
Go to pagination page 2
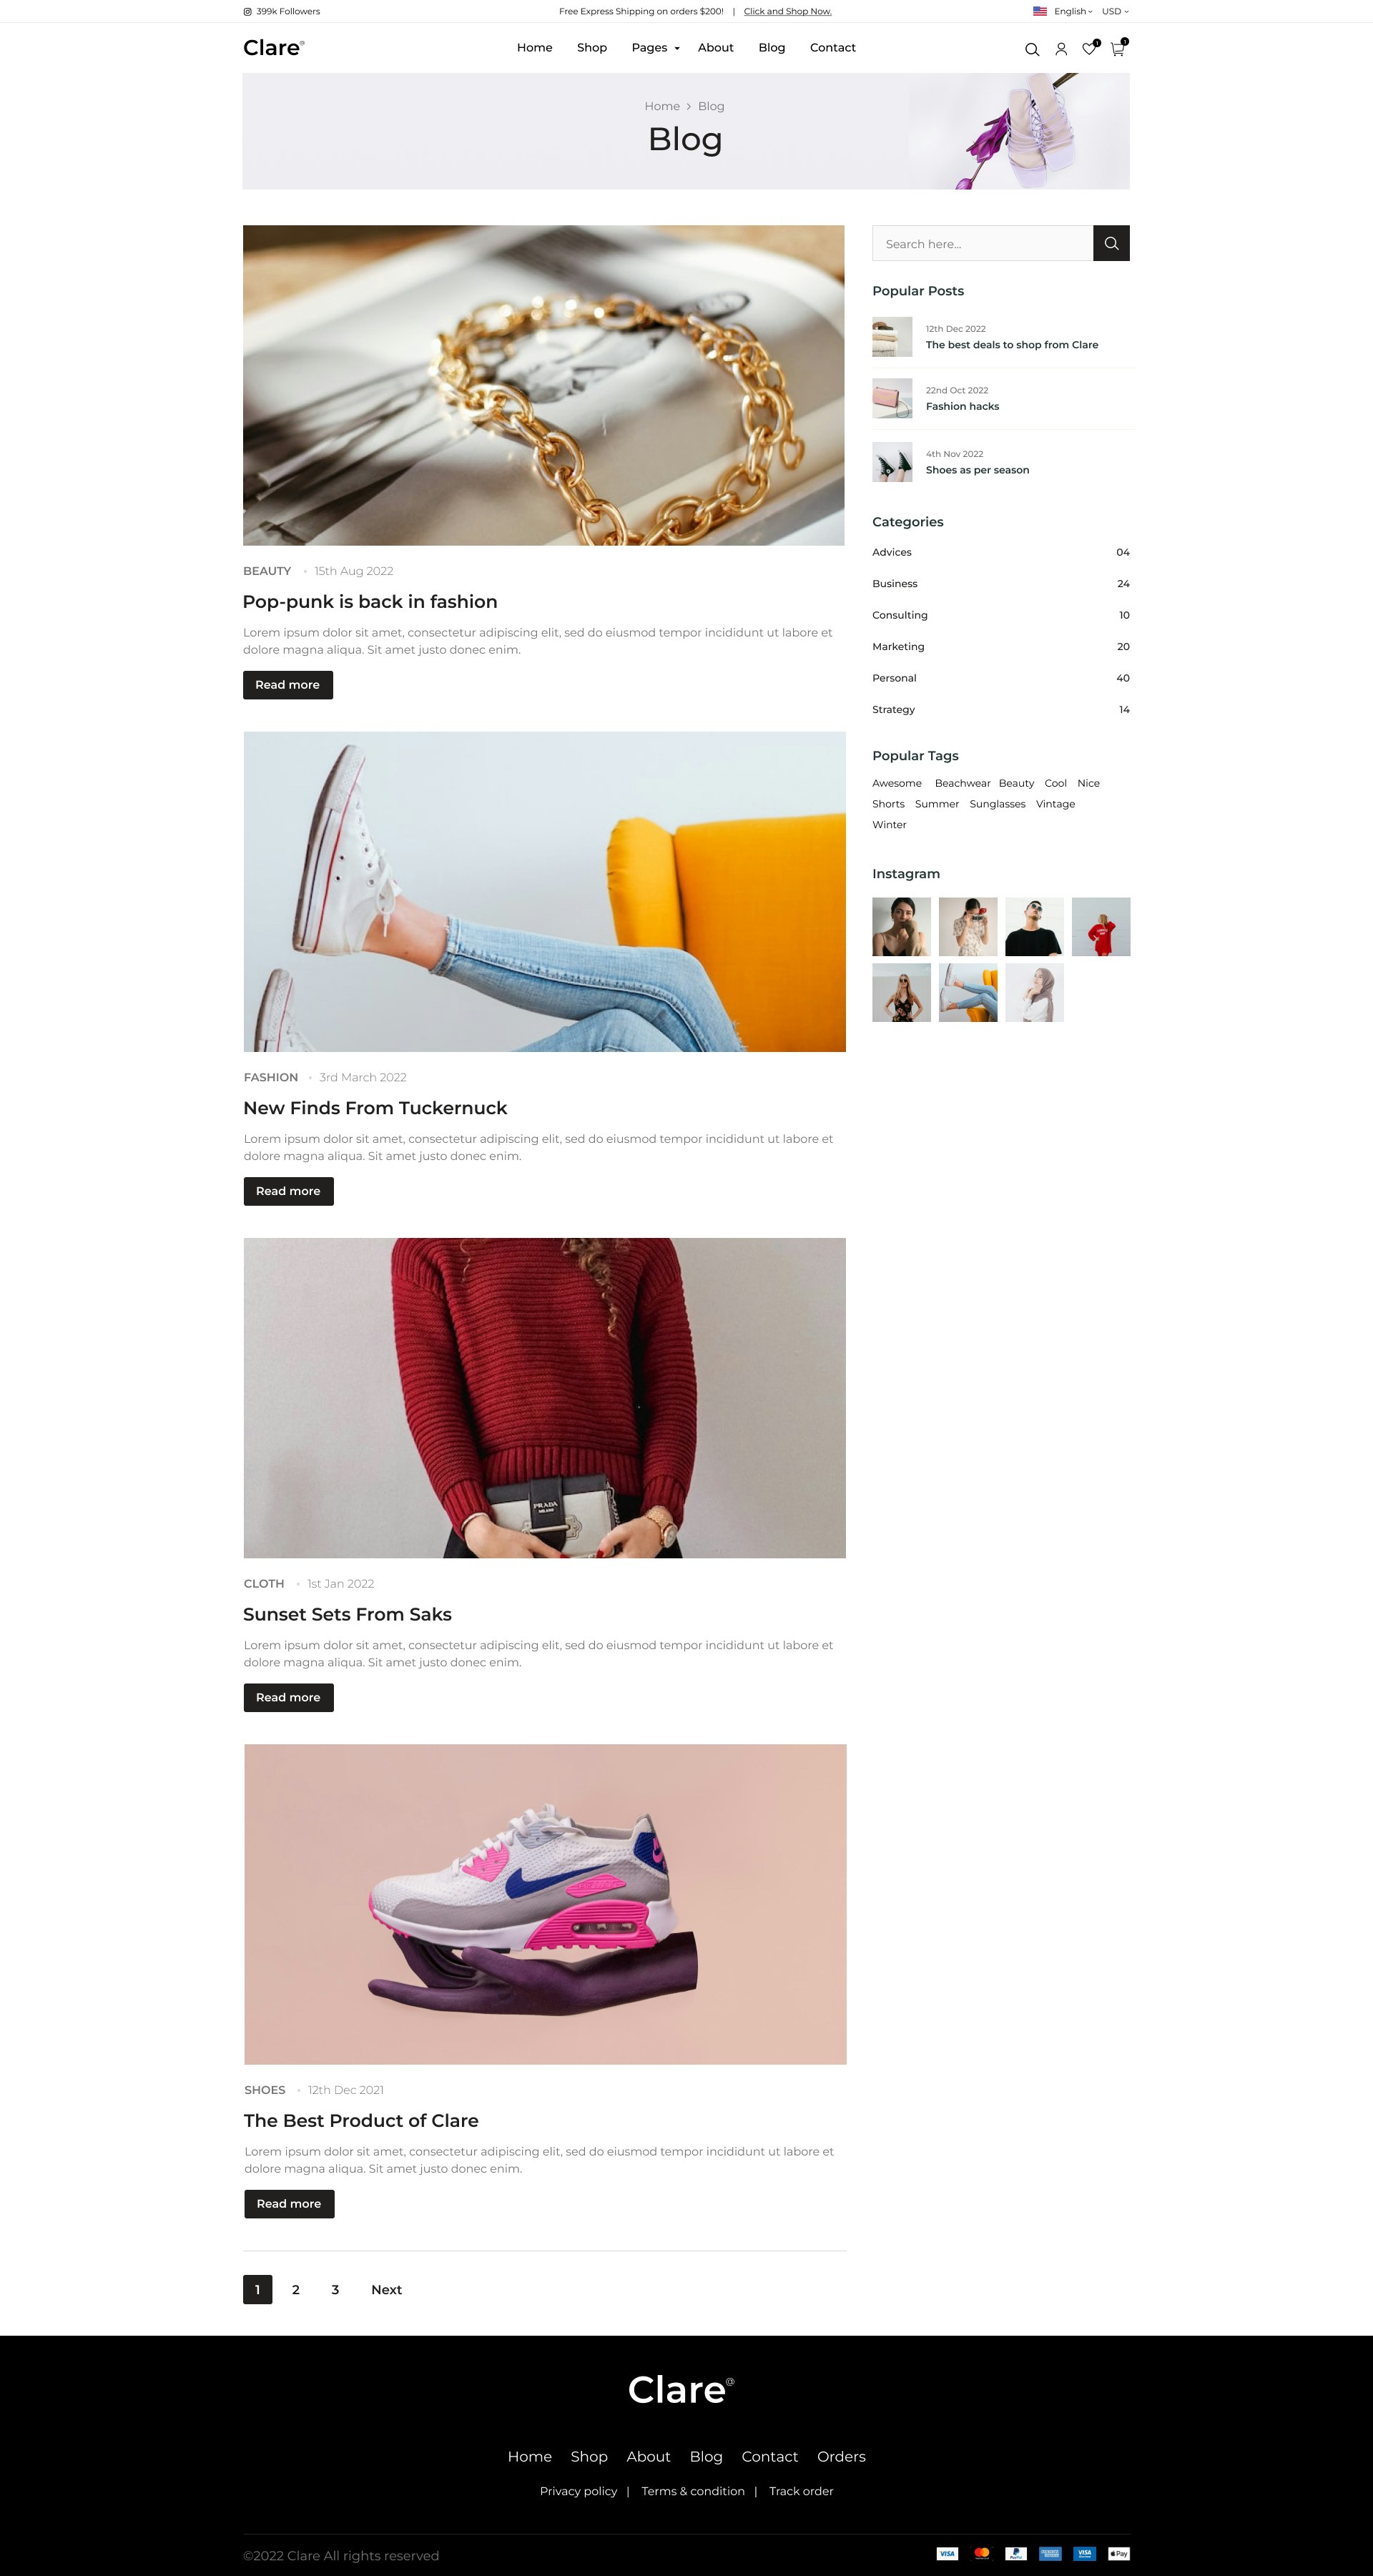pyautogui.click(x=296, y=2289)
